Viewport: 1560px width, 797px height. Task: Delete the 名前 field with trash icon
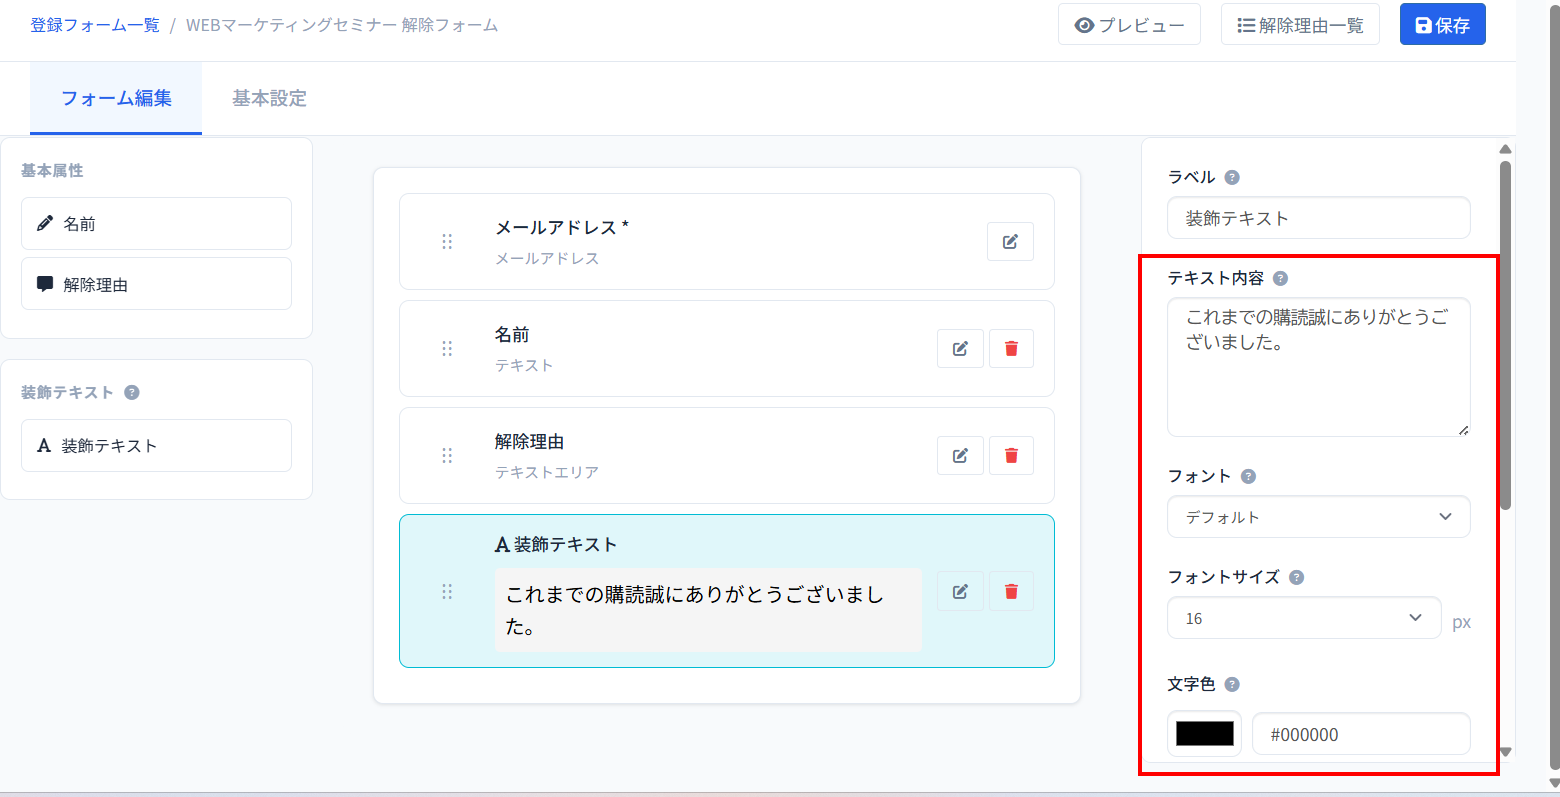pos(1011,349)
